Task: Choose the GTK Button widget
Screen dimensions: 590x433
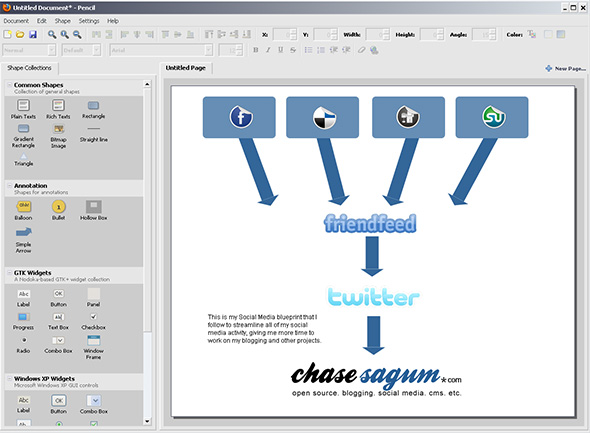Action: 58,298
